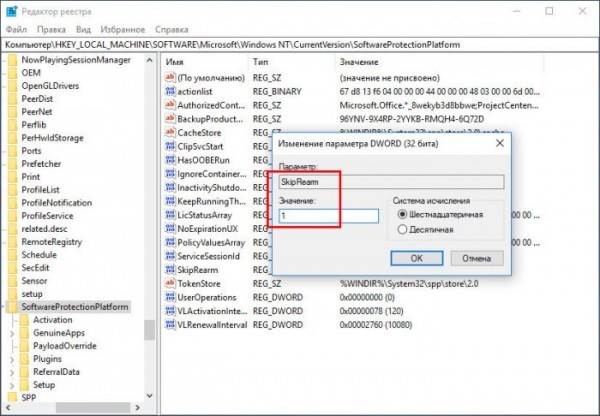This screenshot has width=600, height=416.
Task: Select RemoteRegistry key in tree
Action: coord(52,242)
